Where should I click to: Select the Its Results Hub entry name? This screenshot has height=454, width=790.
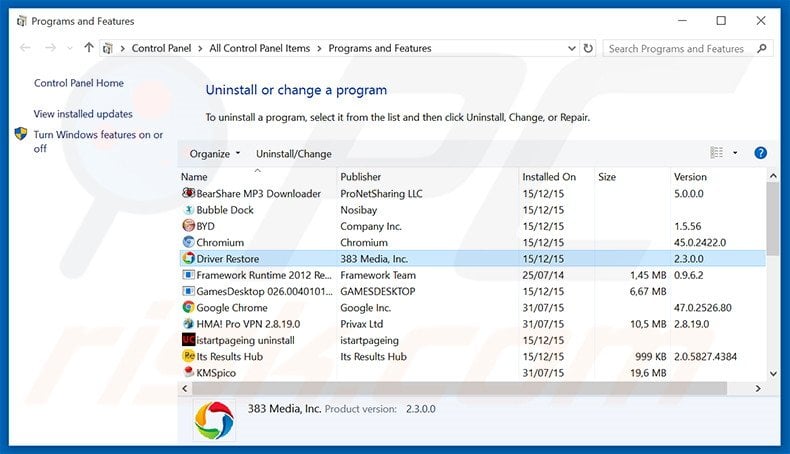tap(229, 356)
